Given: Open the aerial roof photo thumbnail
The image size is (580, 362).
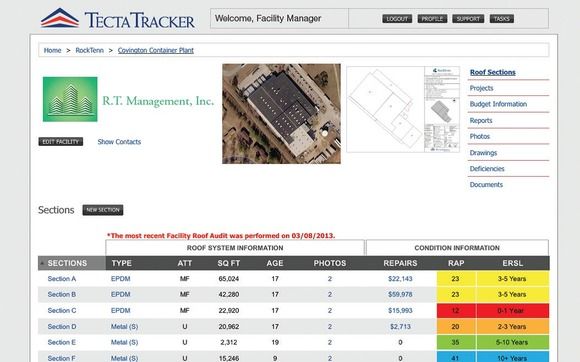Looking at the screenshot, I should pyautogui.click(x=281, y=114).
